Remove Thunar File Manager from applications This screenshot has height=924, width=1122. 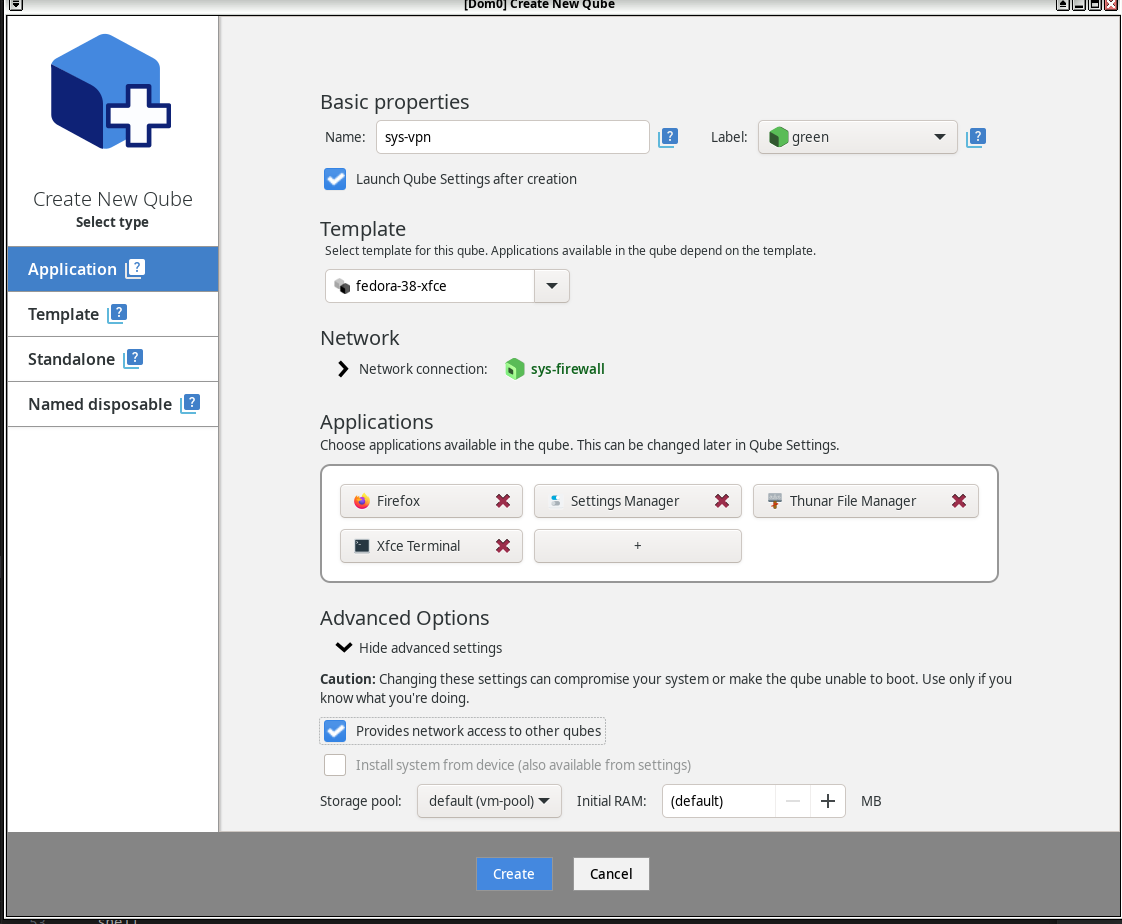tap(959, 501)
